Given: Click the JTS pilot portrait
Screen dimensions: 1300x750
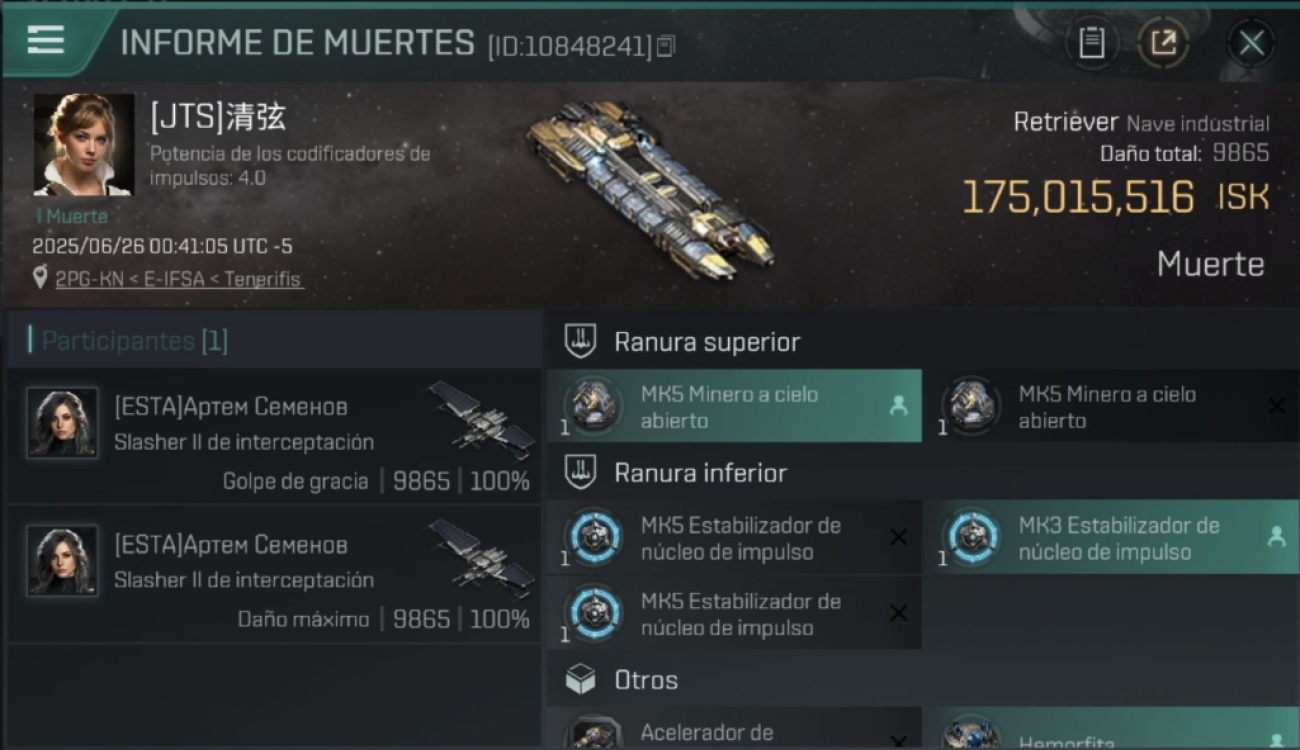Looking at the screenshot, I should (84, 145).
